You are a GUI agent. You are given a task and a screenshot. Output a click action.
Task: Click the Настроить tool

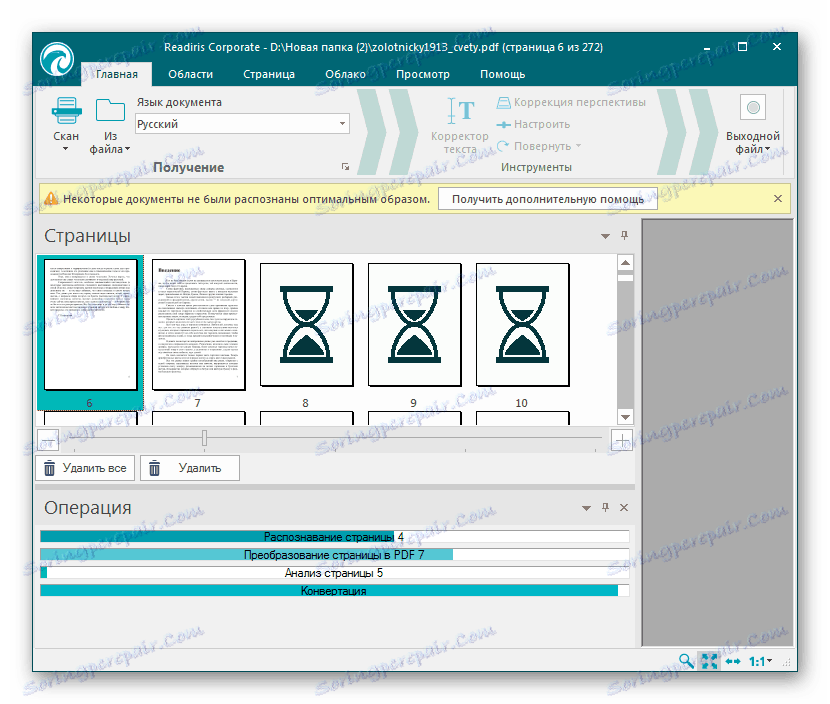click(533, 124)
